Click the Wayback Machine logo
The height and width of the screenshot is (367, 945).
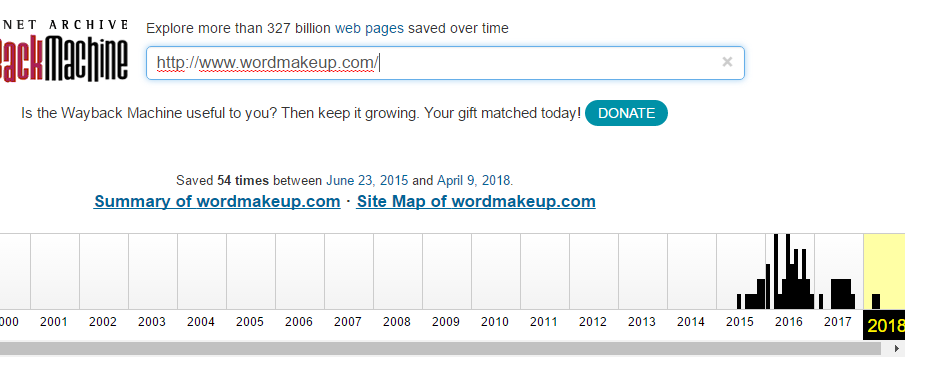click(63, 51)
